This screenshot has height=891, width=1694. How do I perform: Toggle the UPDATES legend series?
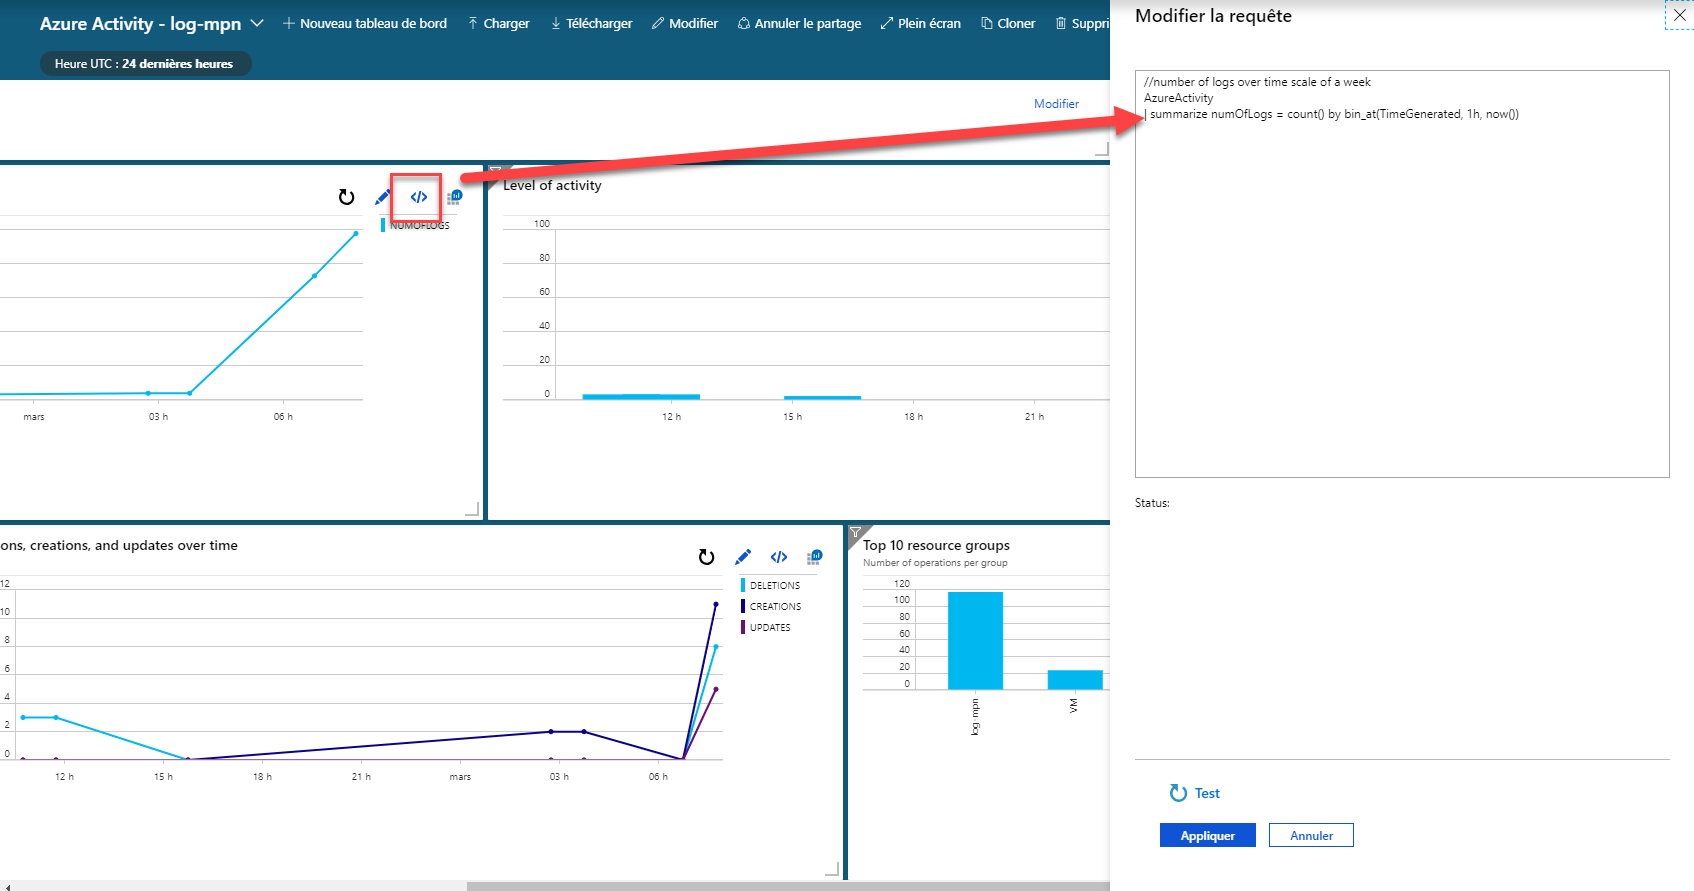766,627
